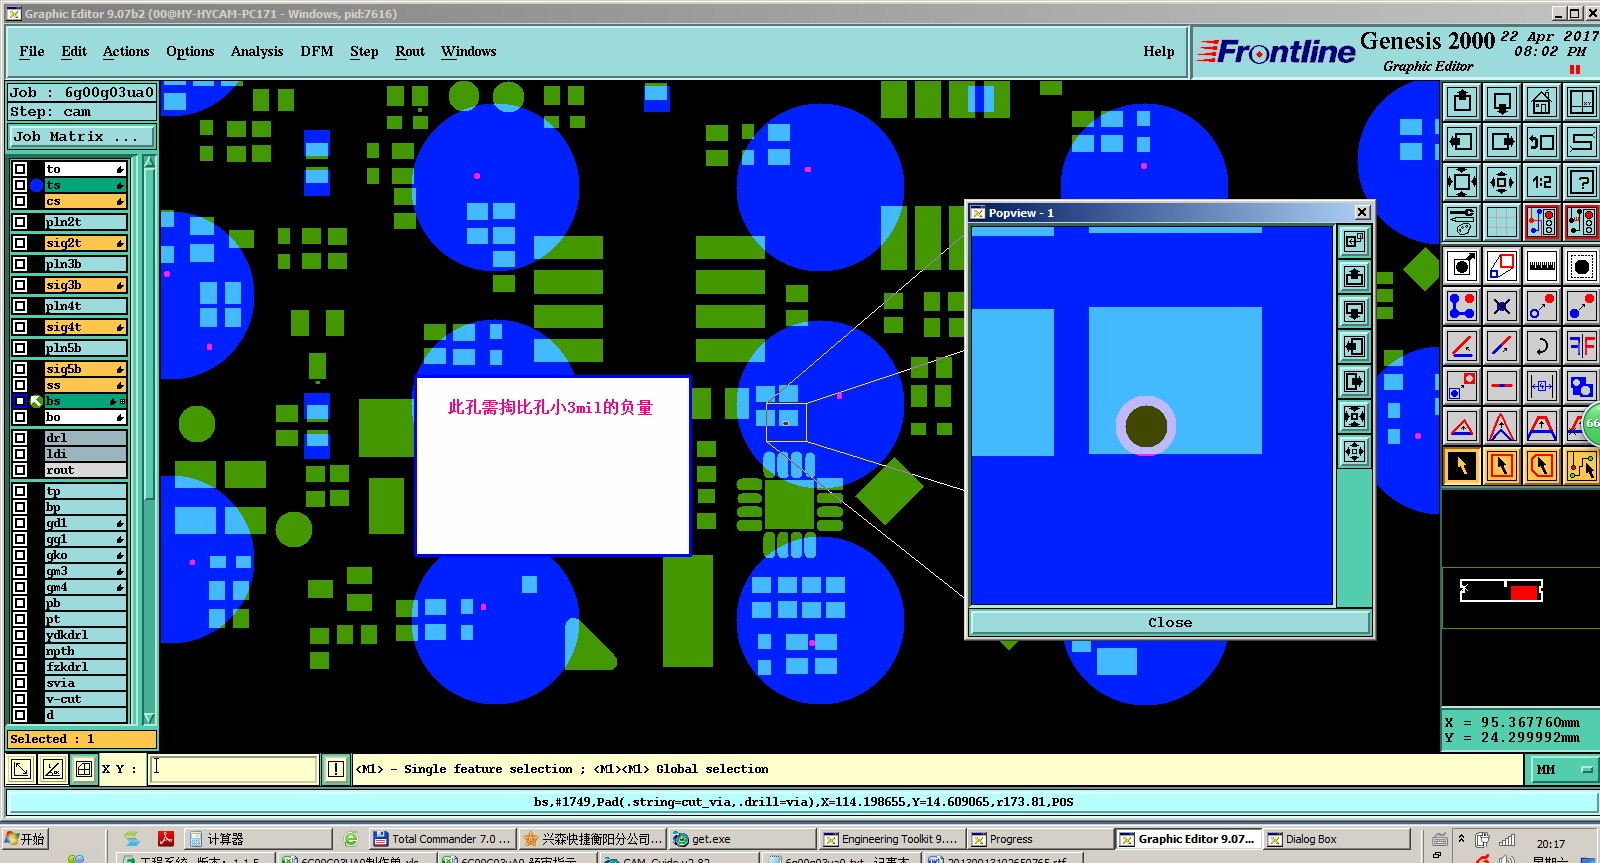Toggle the checkbox for layer rout
The height and width of the screenshot is (863, 1600).
coord(20,470)
